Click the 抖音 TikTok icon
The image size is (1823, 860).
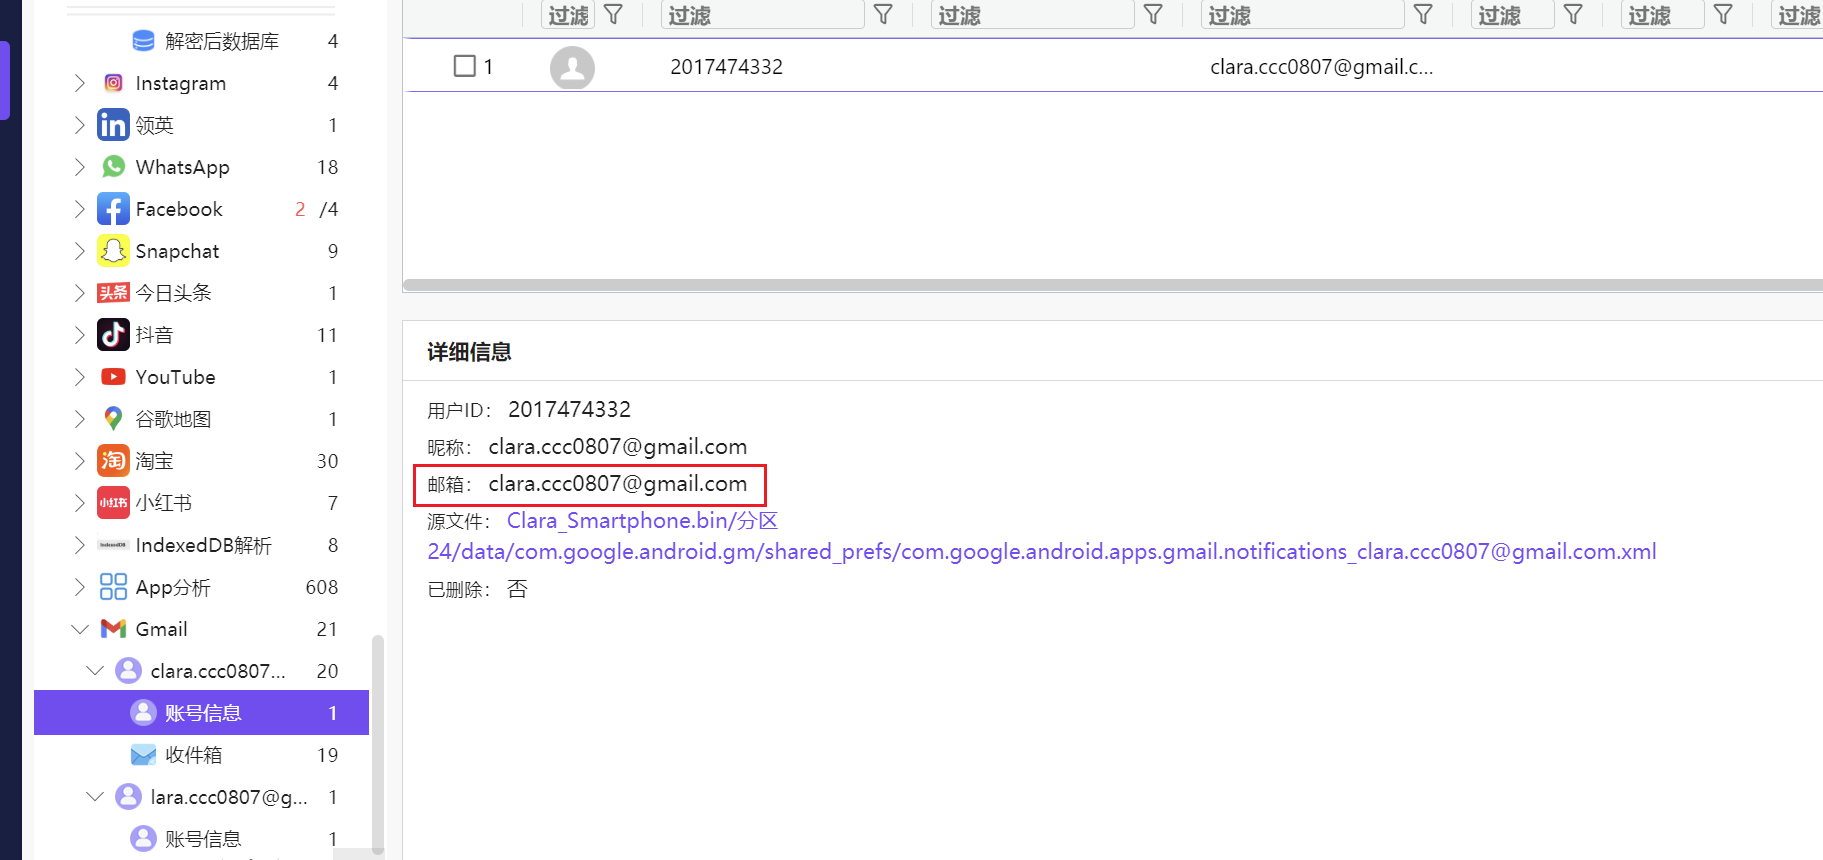coord(113,335)
